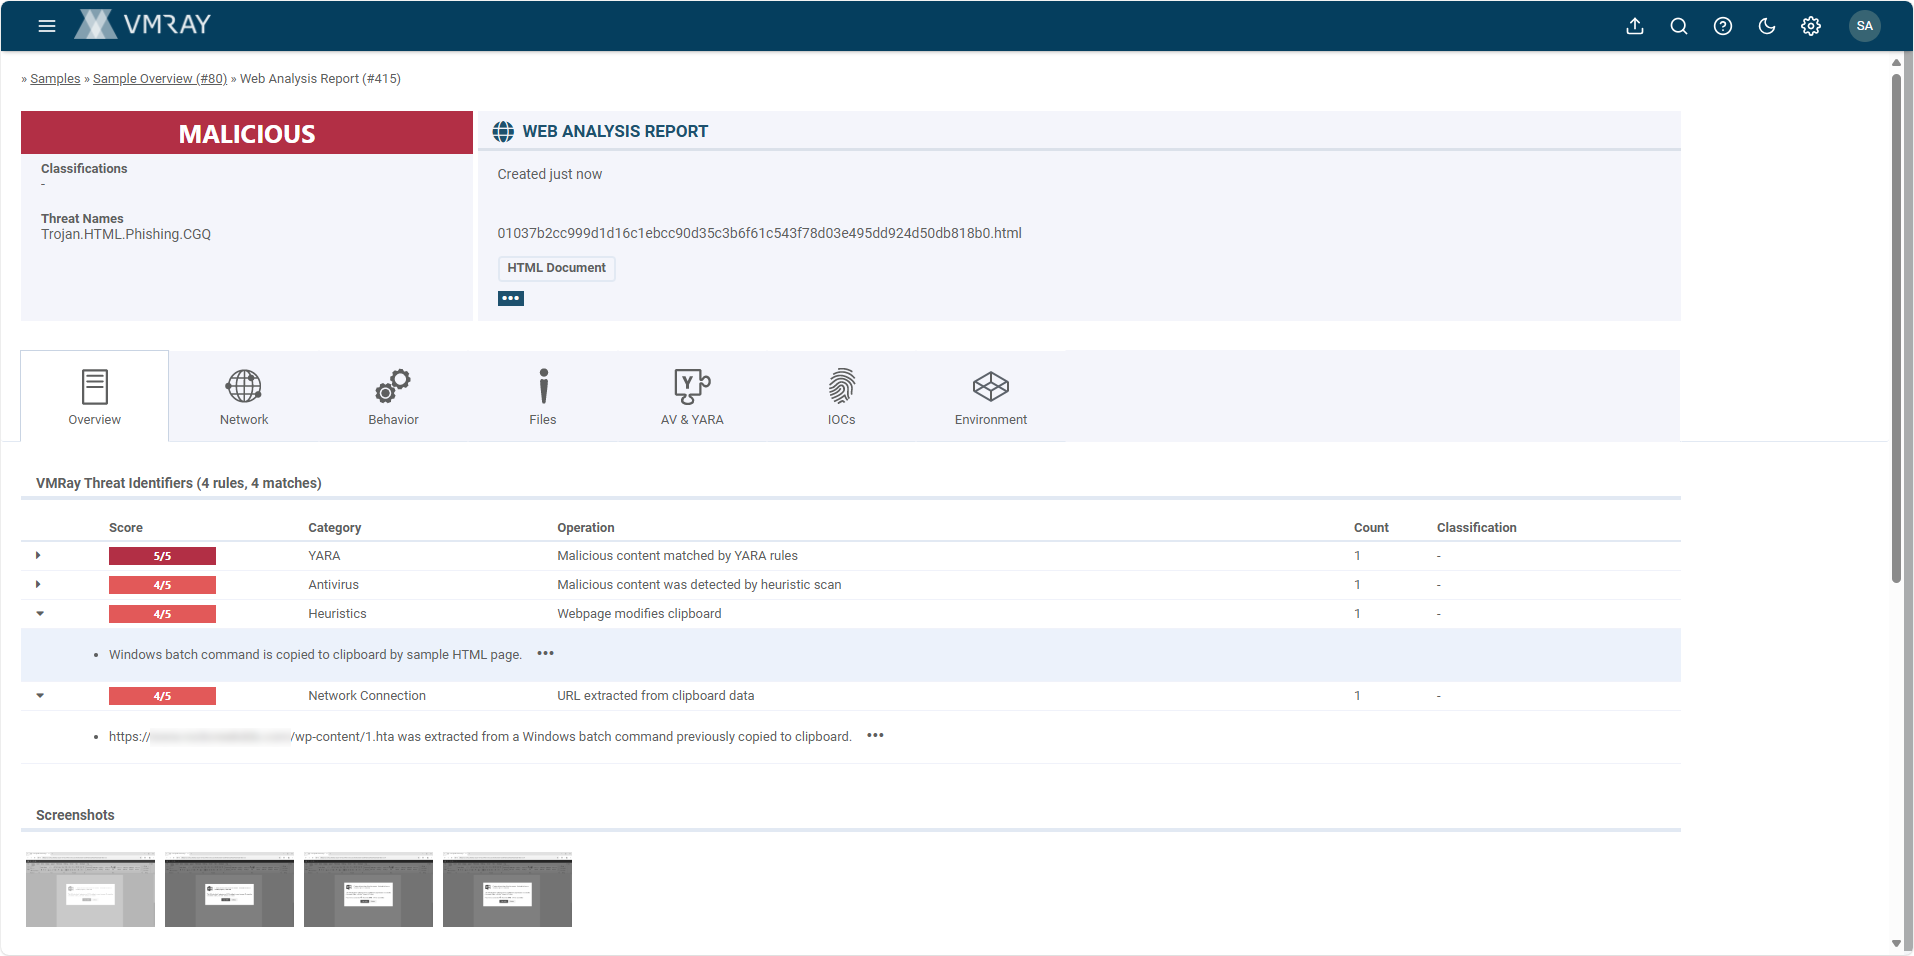Click the Trojan.HTML.Phishing.CGQ threat name

[126, 234]
